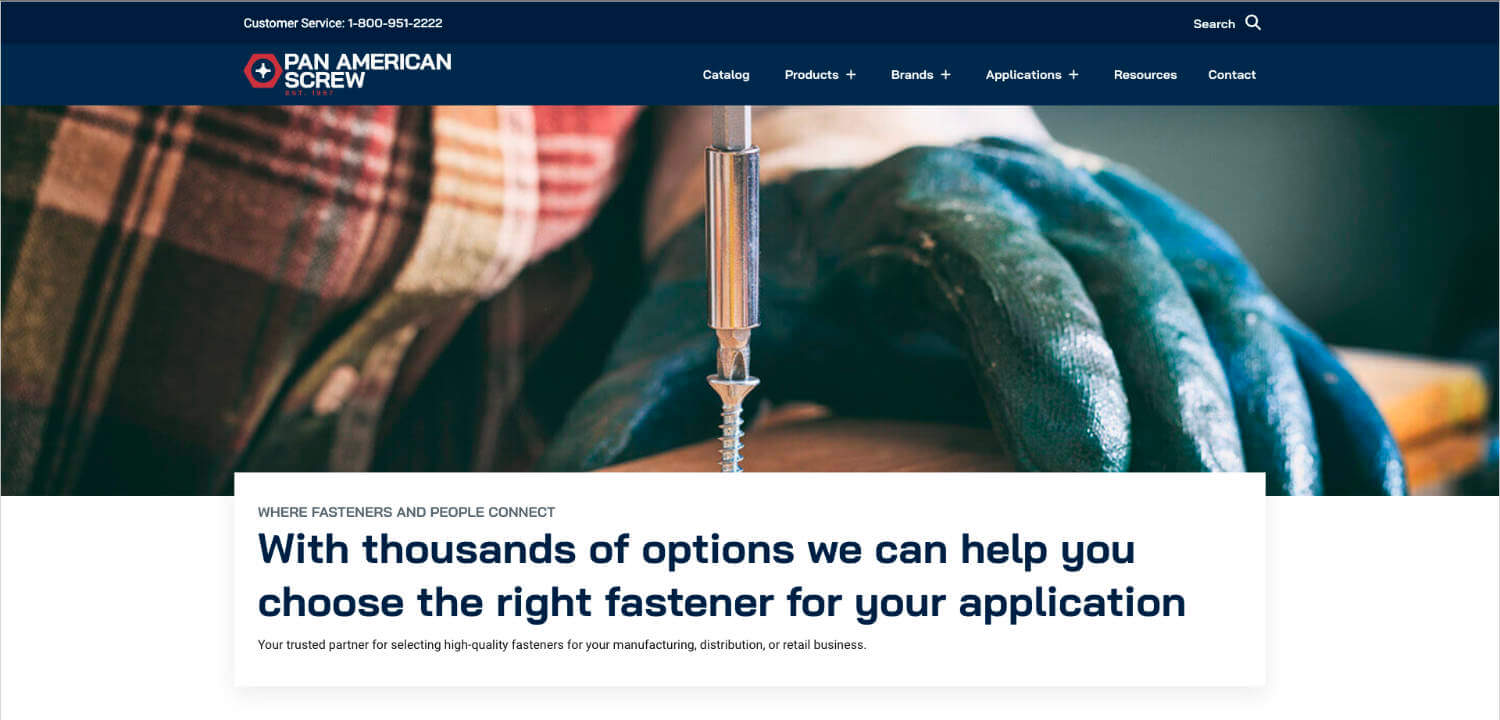Click the Pan American Screw wordmark
1500x720 pixels.
click(x=367, y=71)
